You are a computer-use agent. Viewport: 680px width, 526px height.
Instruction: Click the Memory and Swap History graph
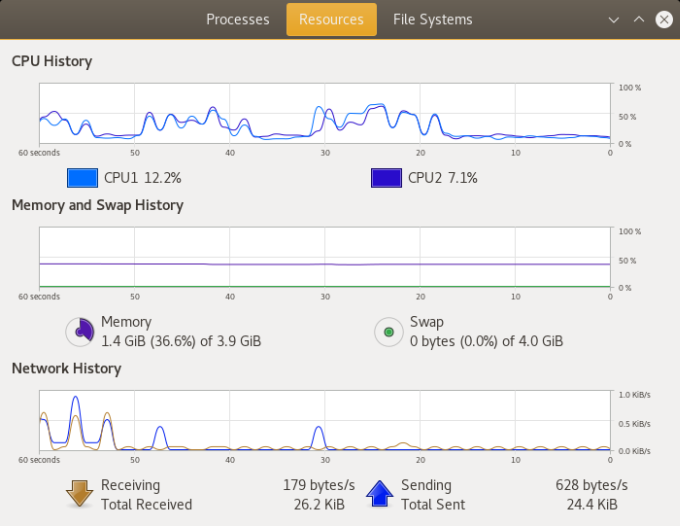(325, 258)
